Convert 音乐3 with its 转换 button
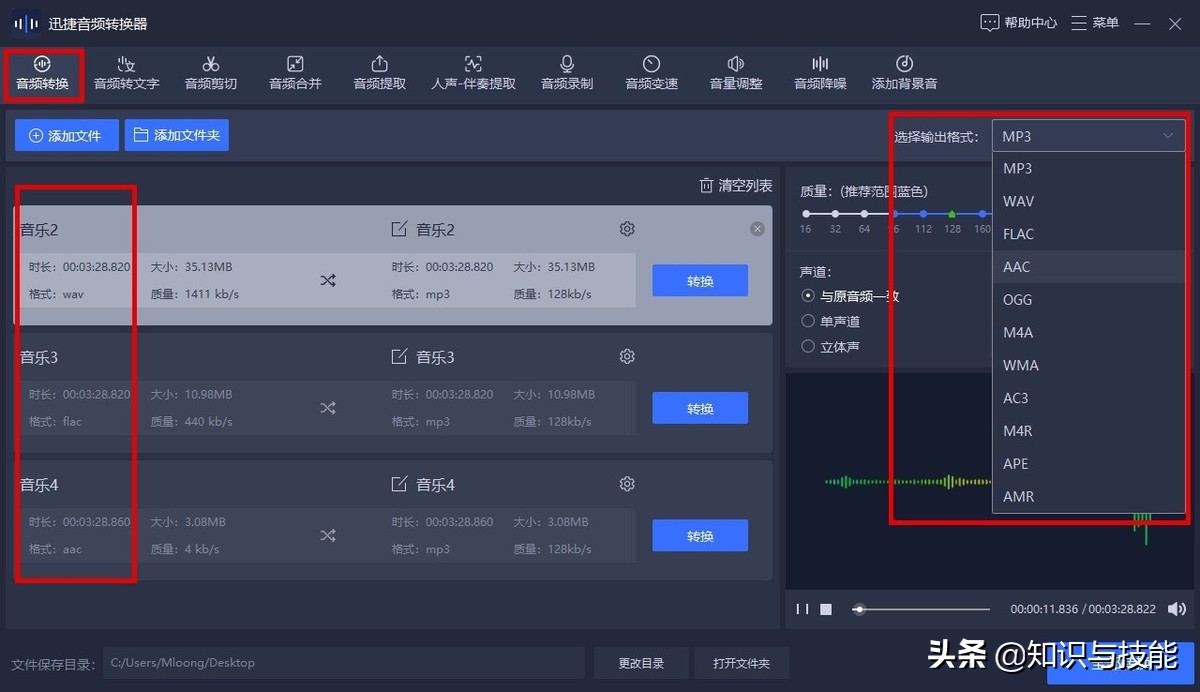Image resolution: width=1200 pixels, height=692 pixels. (700, 408)
